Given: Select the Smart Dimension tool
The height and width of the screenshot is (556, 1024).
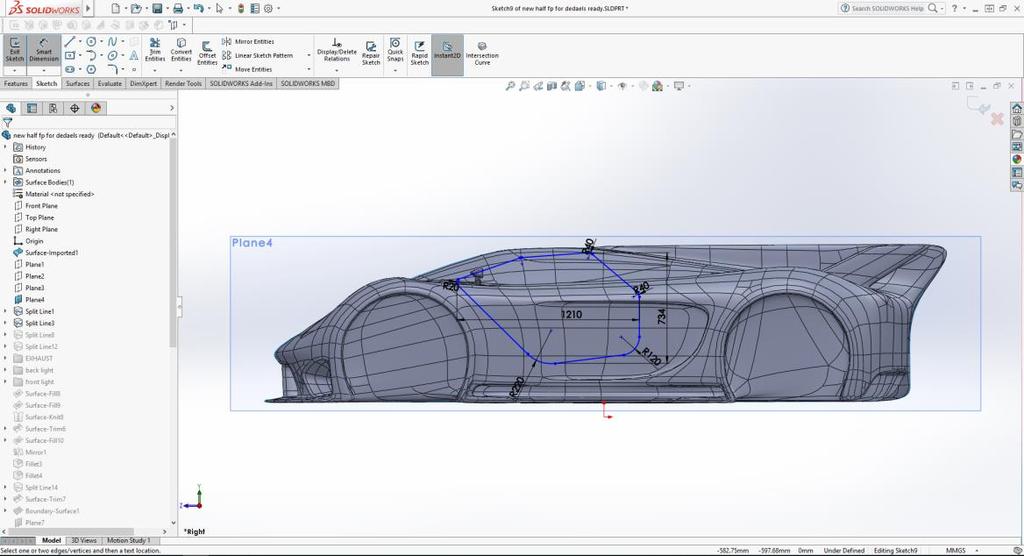Looking at the screenshot, I should coord(44,50).
